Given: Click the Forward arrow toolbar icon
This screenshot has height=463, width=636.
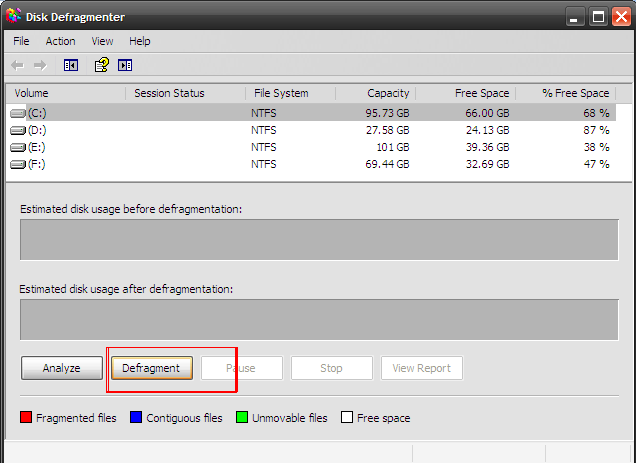Looking at the screenshot, I should pos(40,65).
